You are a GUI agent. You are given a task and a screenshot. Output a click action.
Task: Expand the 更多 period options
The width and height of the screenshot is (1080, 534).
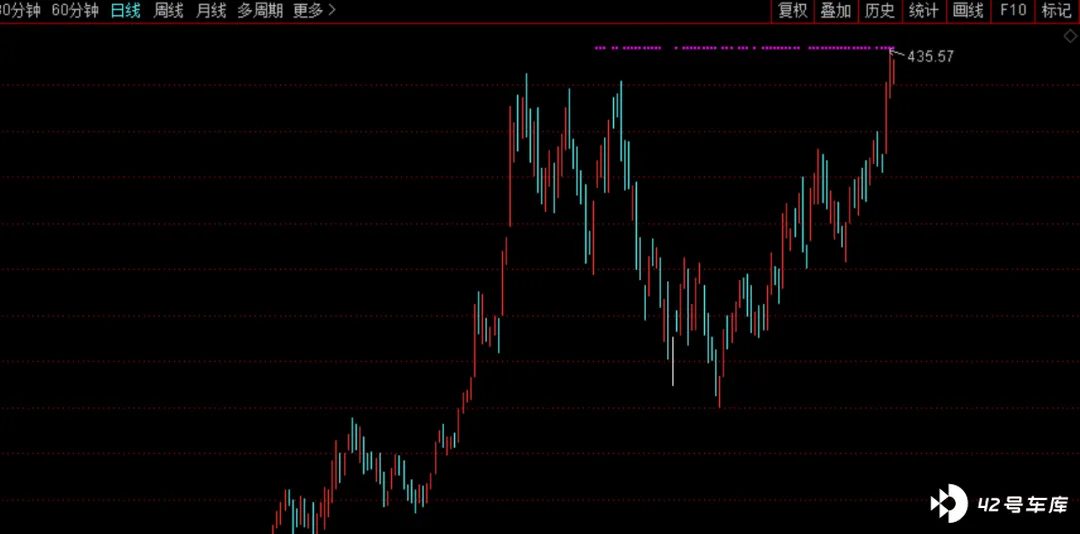click(315, 10)
